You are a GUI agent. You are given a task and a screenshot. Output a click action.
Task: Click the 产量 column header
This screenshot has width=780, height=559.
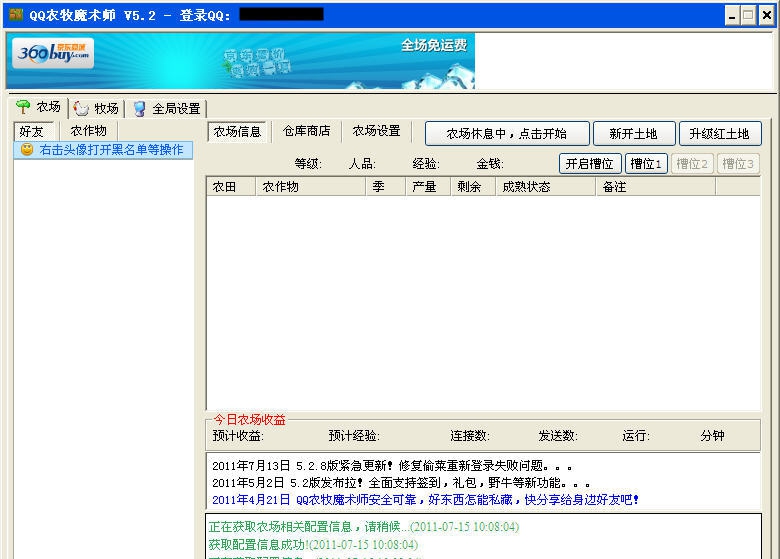(428, 186)
